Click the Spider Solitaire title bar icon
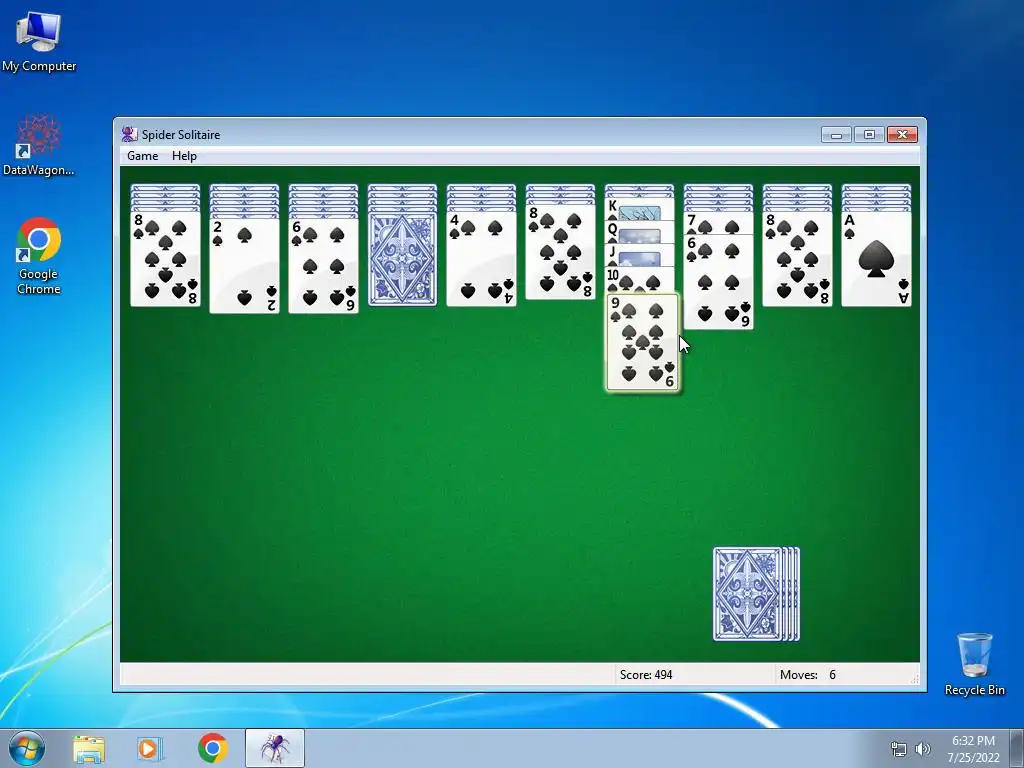The width and height of the screenshot is (1024, 768). 129,135
